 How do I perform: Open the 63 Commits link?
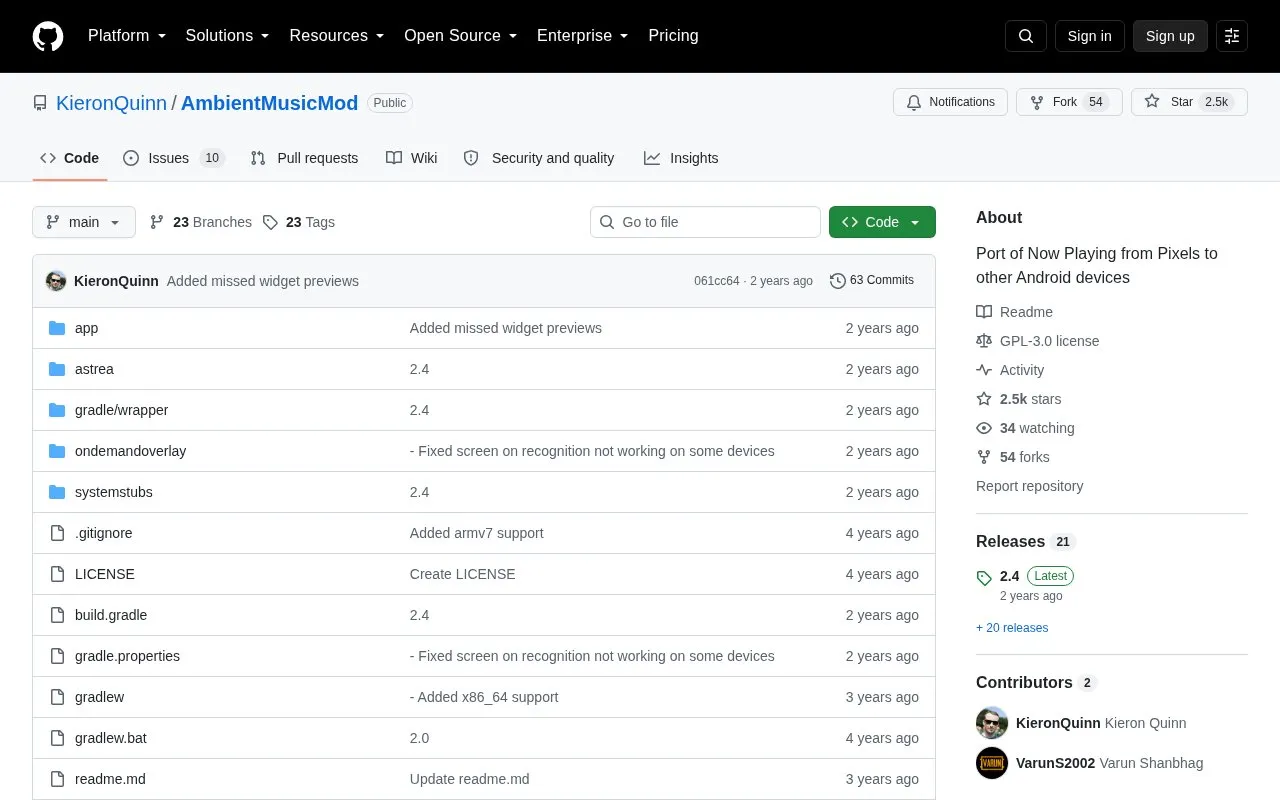pos(872,281)
